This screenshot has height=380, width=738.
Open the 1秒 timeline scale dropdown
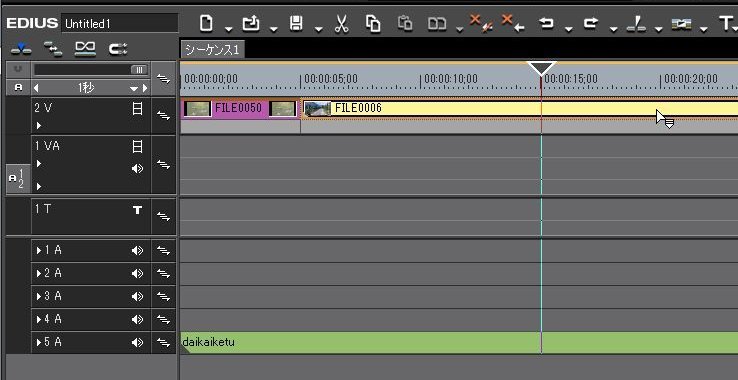[x=134, y=89]
